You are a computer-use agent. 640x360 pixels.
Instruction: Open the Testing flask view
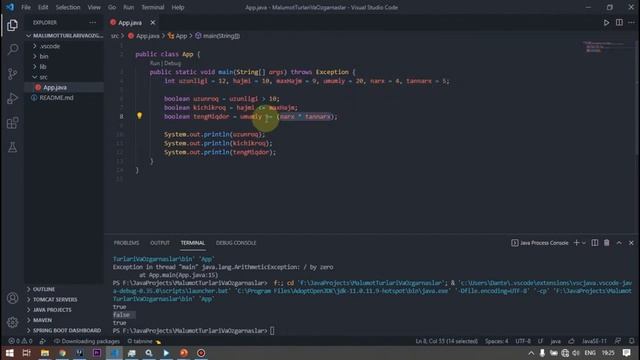pyautogui.click(x=12, y=147)
